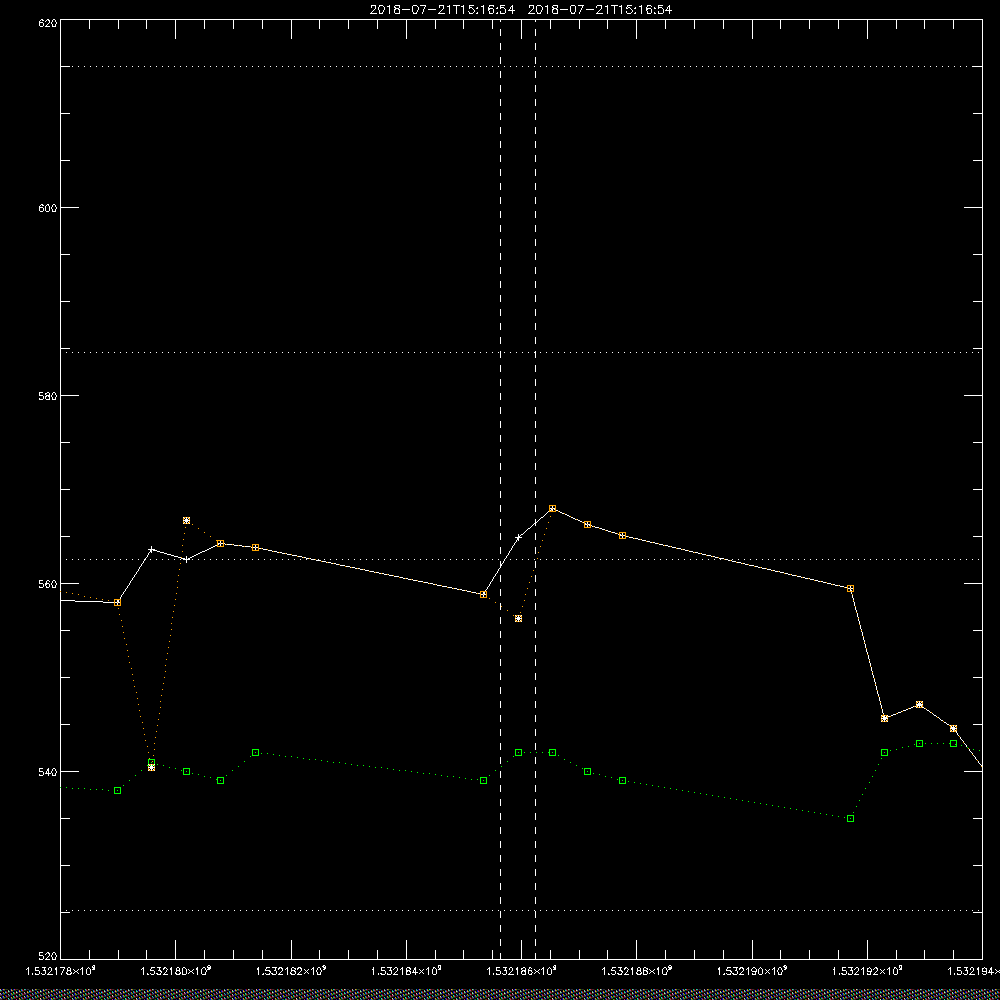Select the 580 y-axis label
1000x1000 pixels.
tap(48, 396)
